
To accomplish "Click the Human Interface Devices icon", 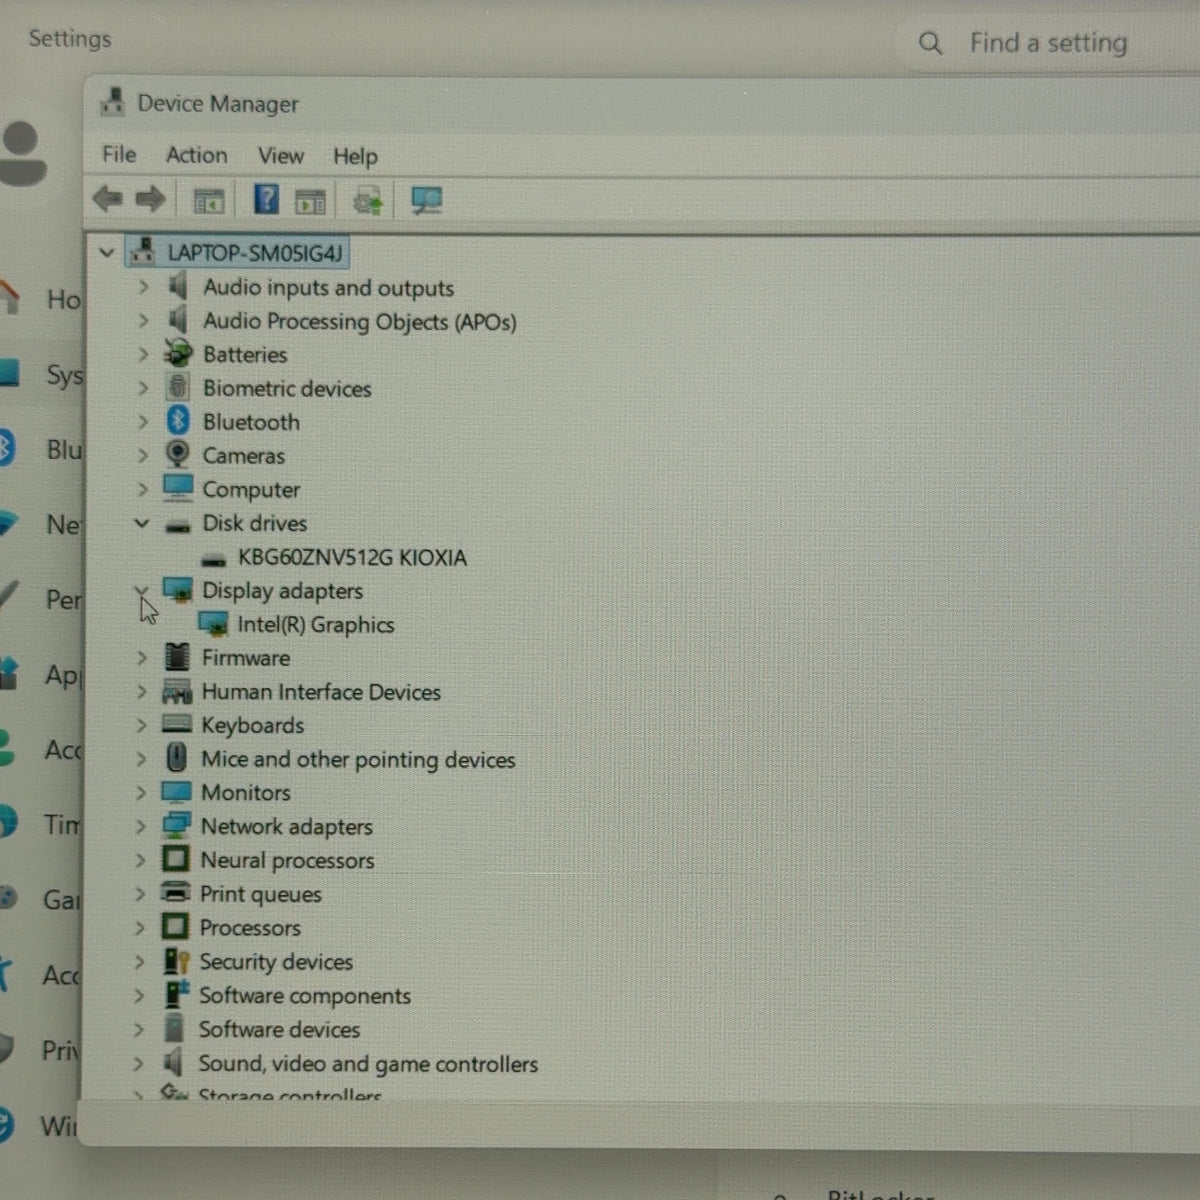I will 177,691.
